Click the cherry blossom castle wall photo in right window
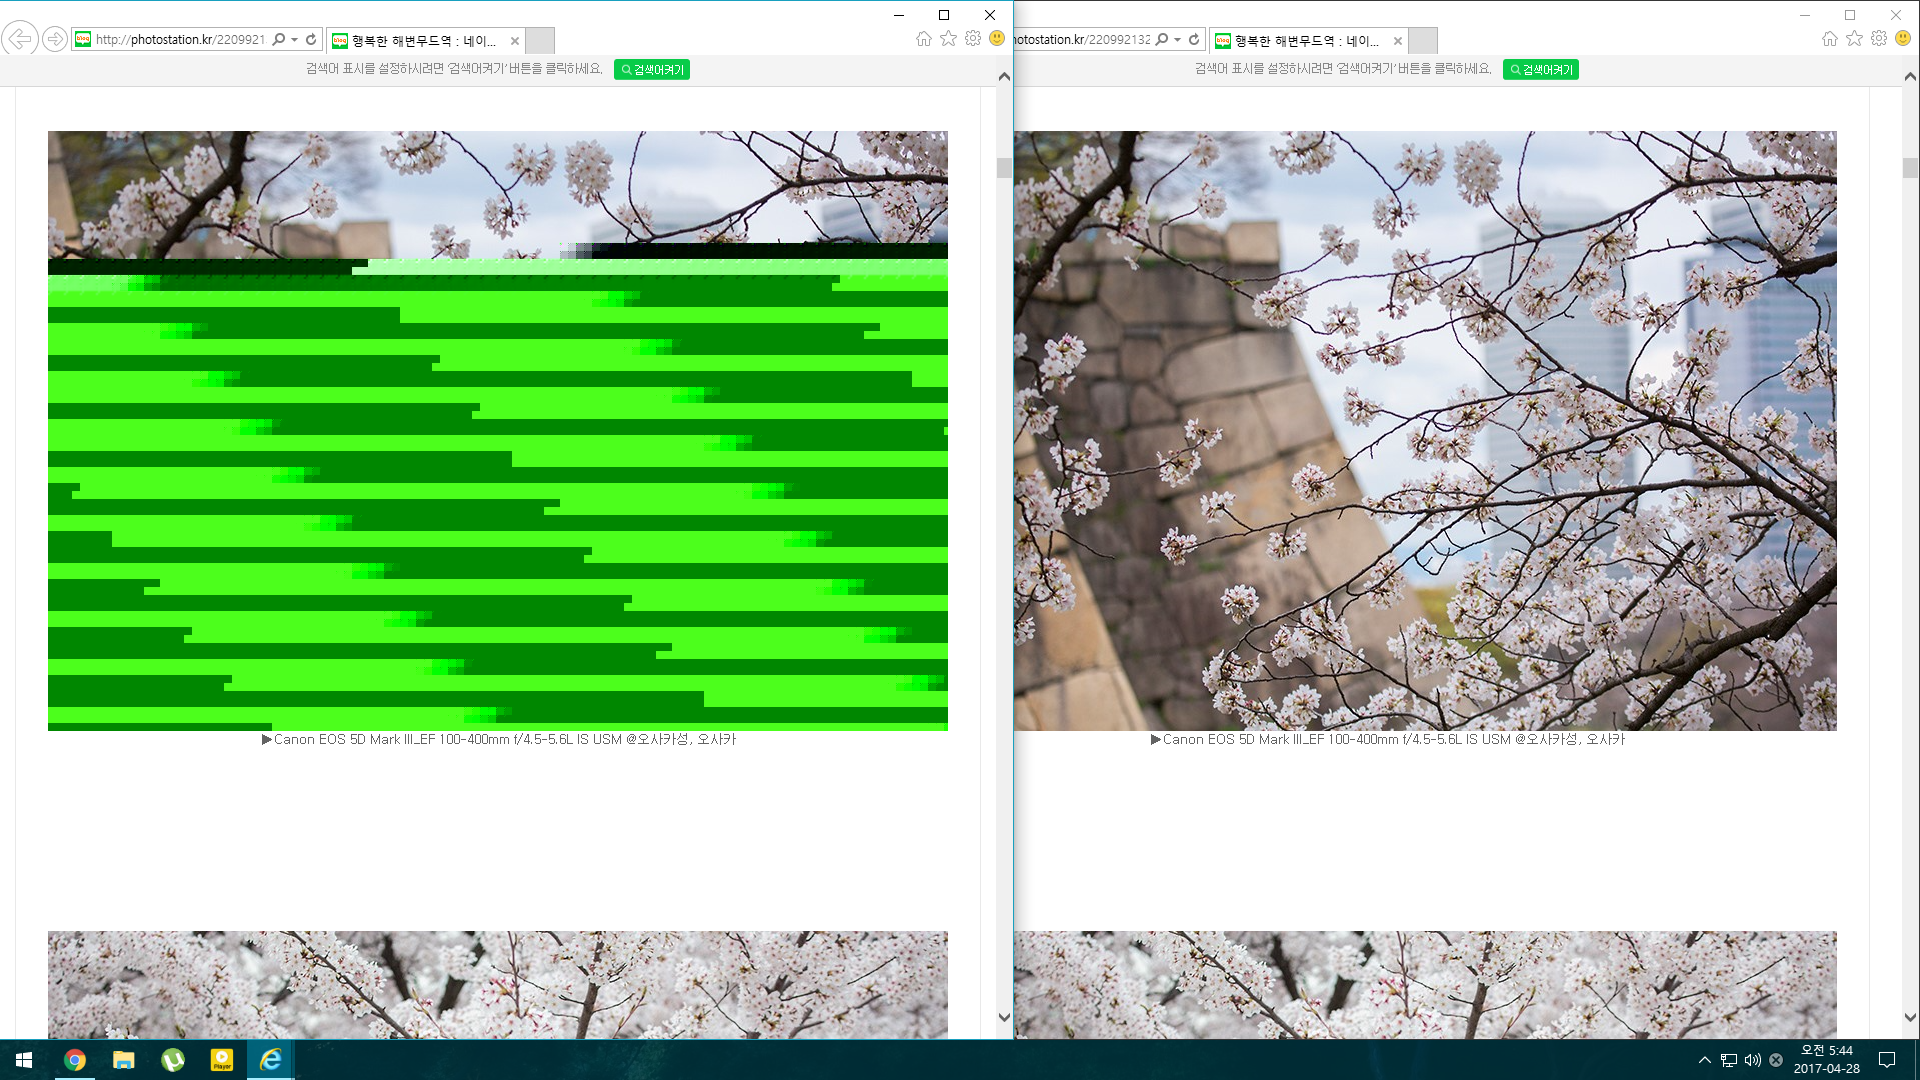 [1425, 431]
